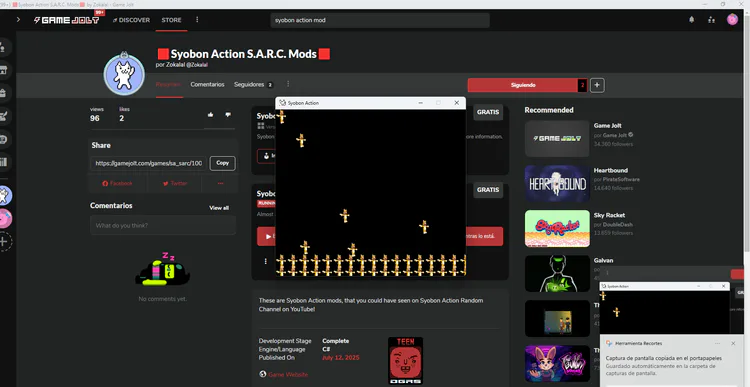
Task: Switch to the Comentarios tab
Action: 207,84
